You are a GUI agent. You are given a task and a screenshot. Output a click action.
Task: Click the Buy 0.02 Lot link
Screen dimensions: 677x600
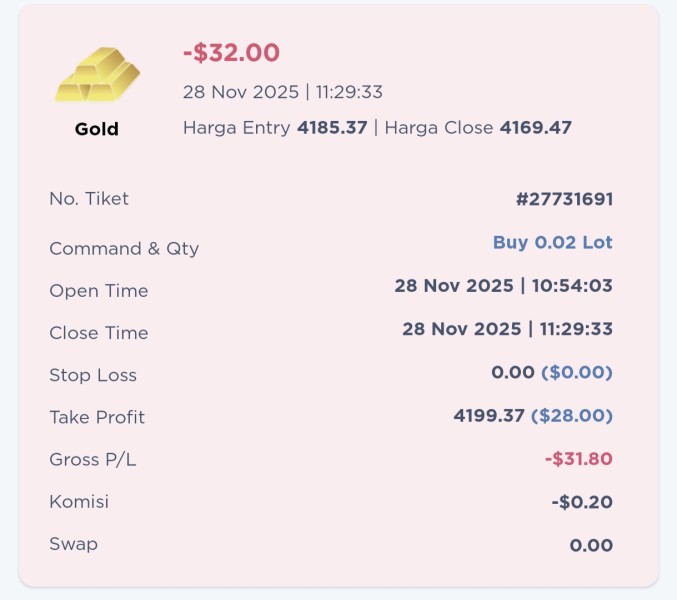click(x=552, y=242)
